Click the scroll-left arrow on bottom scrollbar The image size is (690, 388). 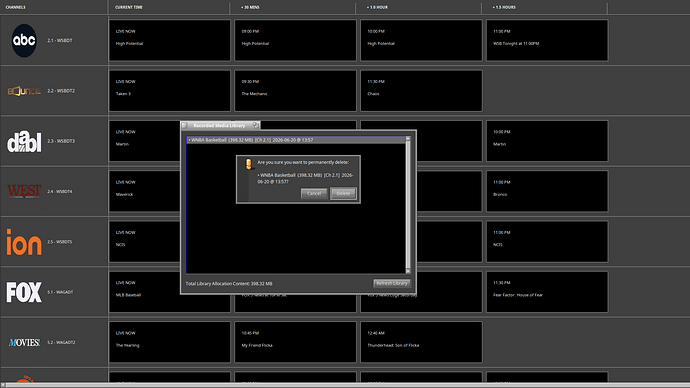coord(3,385)
